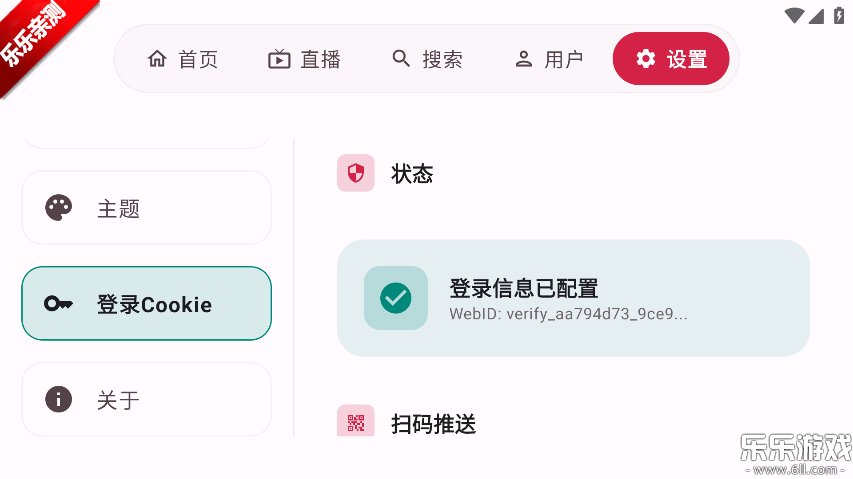Select the 设置 settings tab
Screen dimensions: 853x479
tap(671, 59)
